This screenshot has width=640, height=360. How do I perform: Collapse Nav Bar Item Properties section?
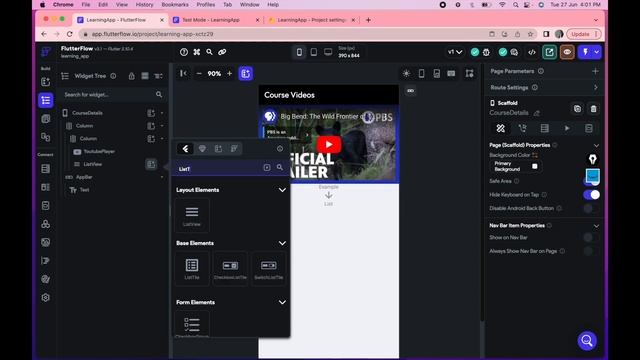(x=596, y=226)
